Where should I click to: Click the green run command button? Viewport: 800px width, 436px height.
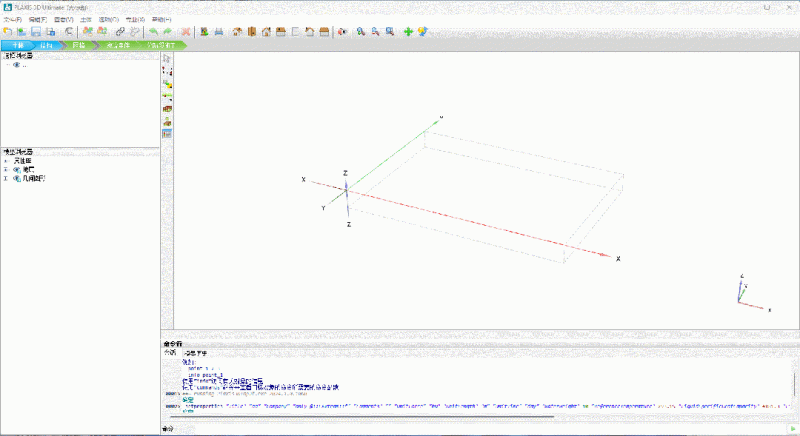coord(793,429)
